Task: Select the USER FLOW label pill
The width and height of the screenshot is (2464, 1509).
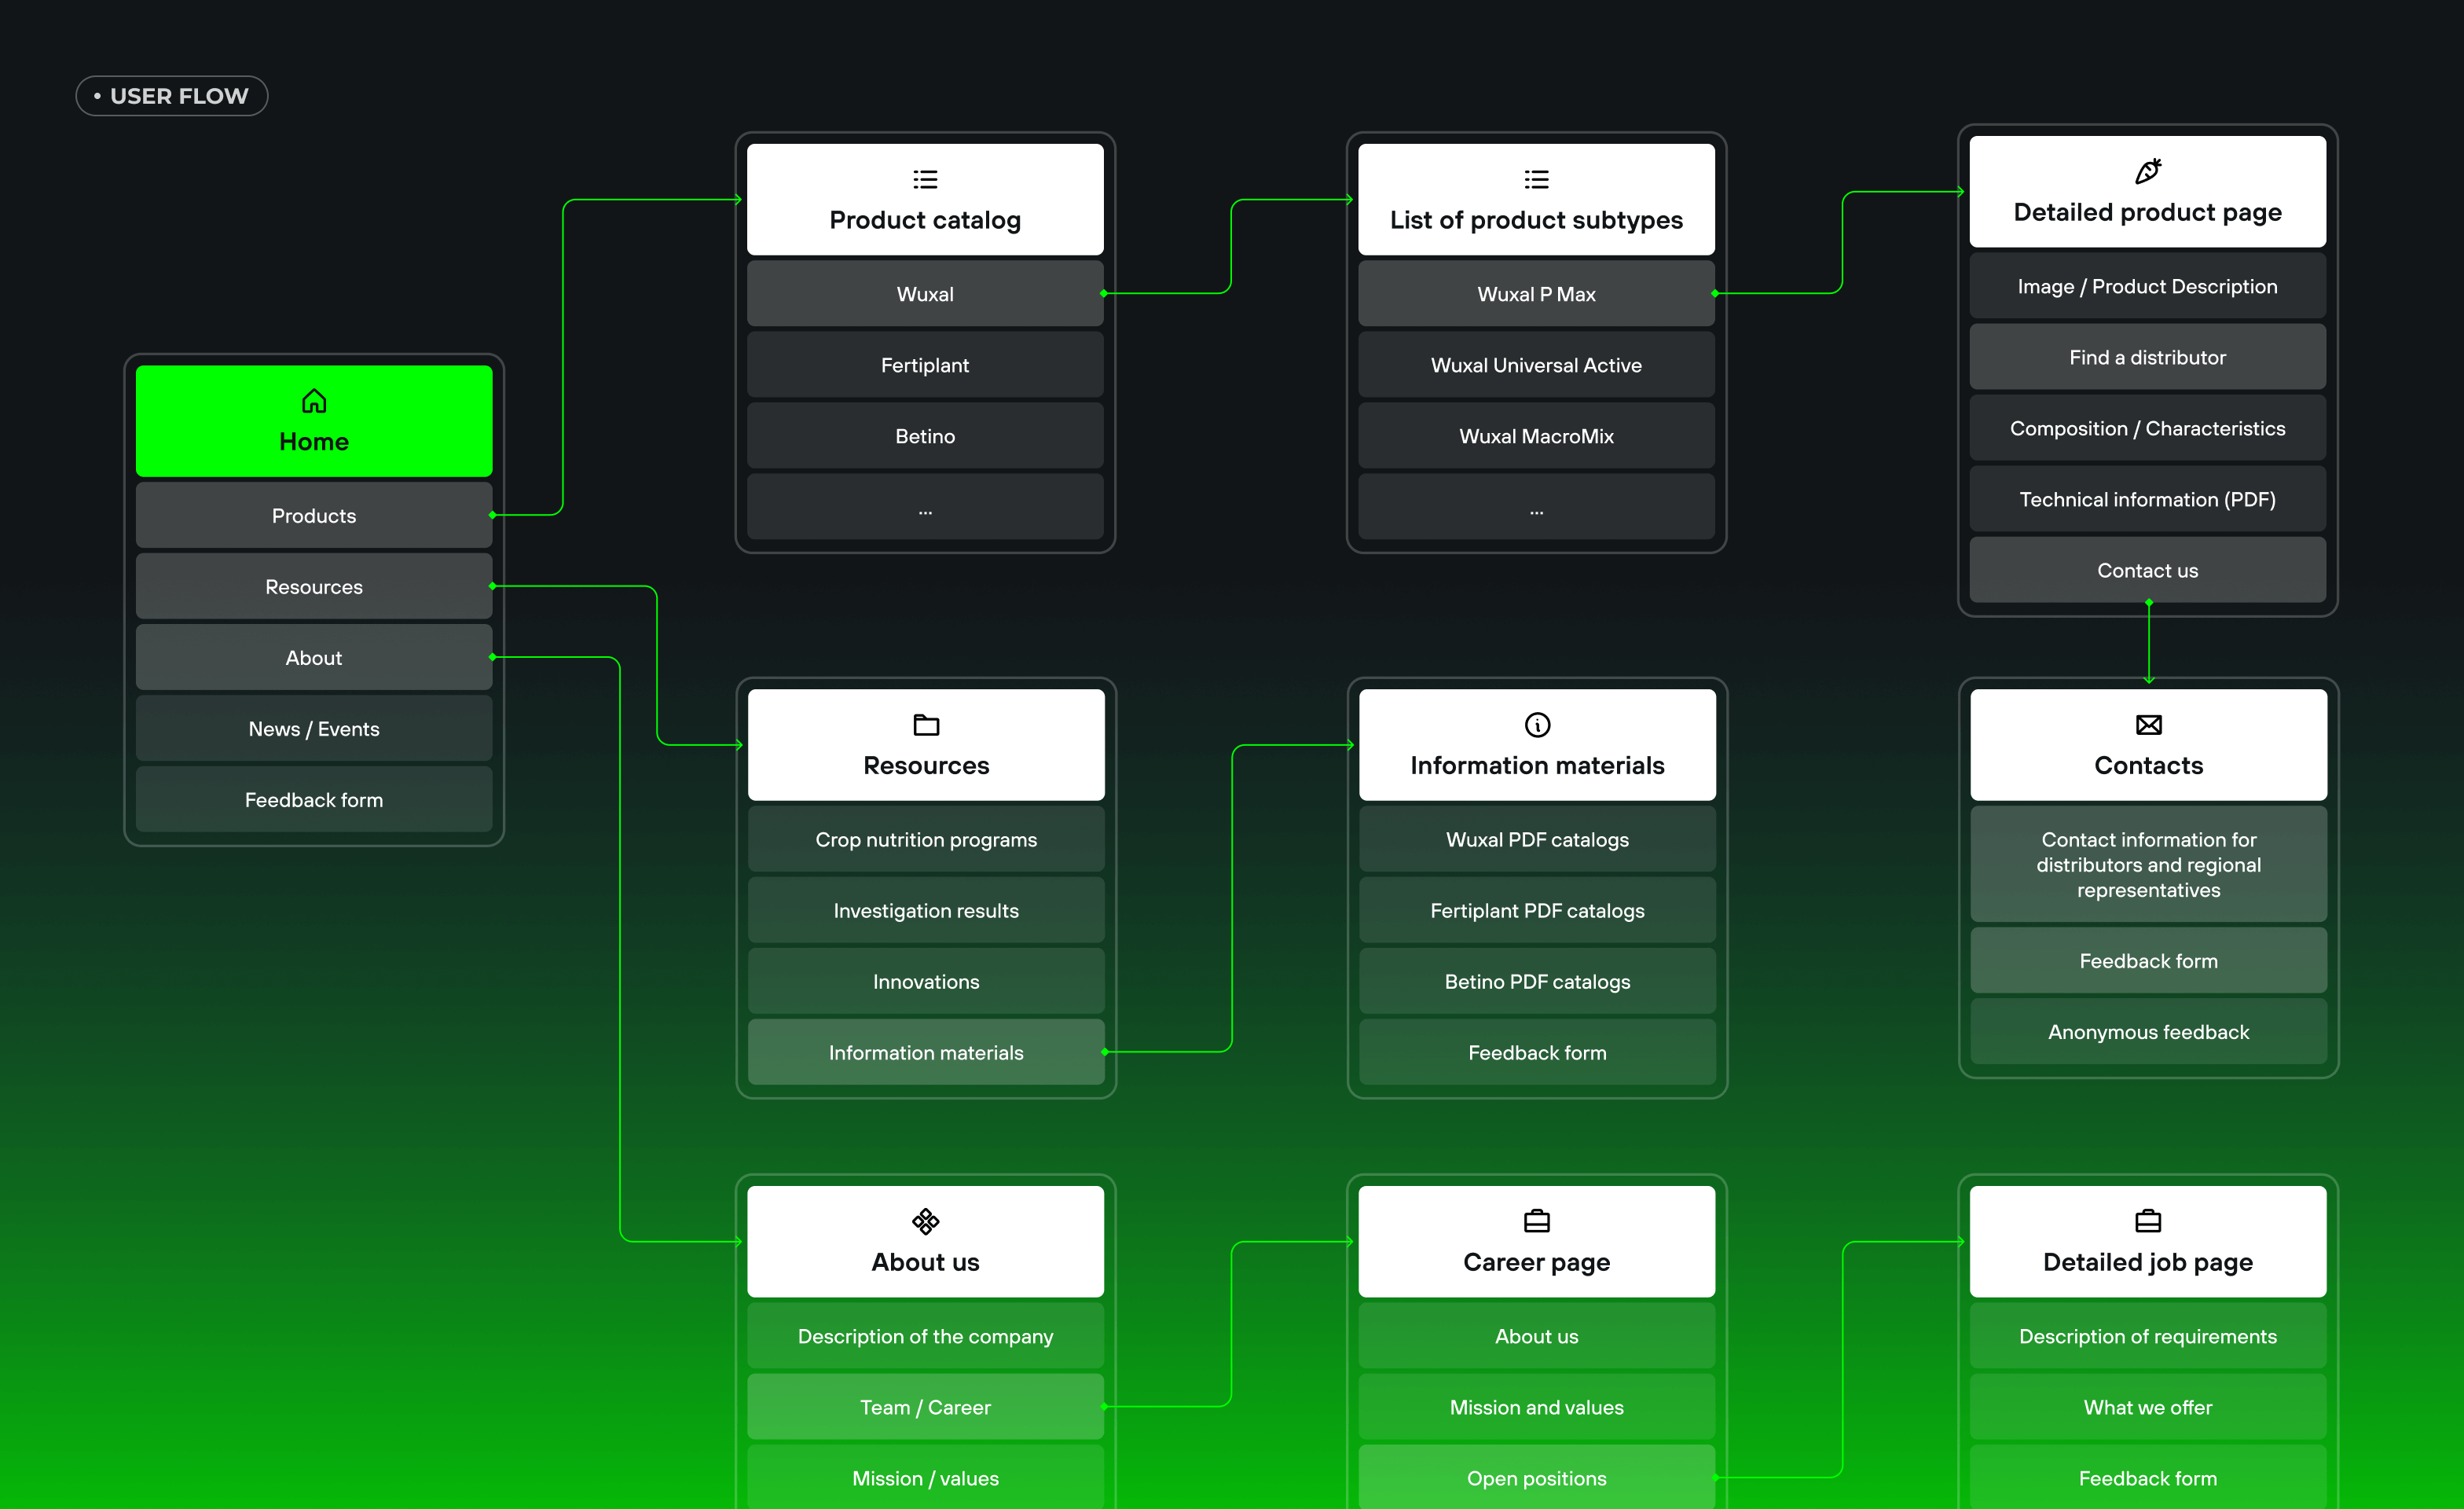Action: 172,96
